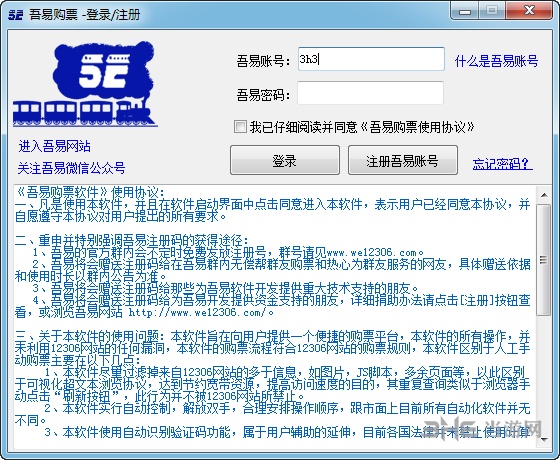Click the 吾易账号: label
Viewport: 560px width, 460px height.
(264, 61)
